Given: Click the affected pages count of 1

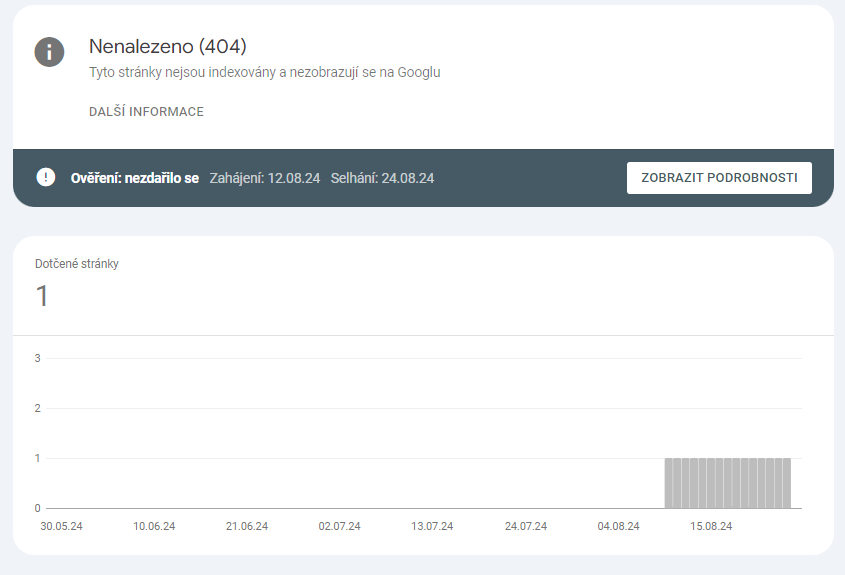Looking at the screenshot, I should click(x=42, y=296).
